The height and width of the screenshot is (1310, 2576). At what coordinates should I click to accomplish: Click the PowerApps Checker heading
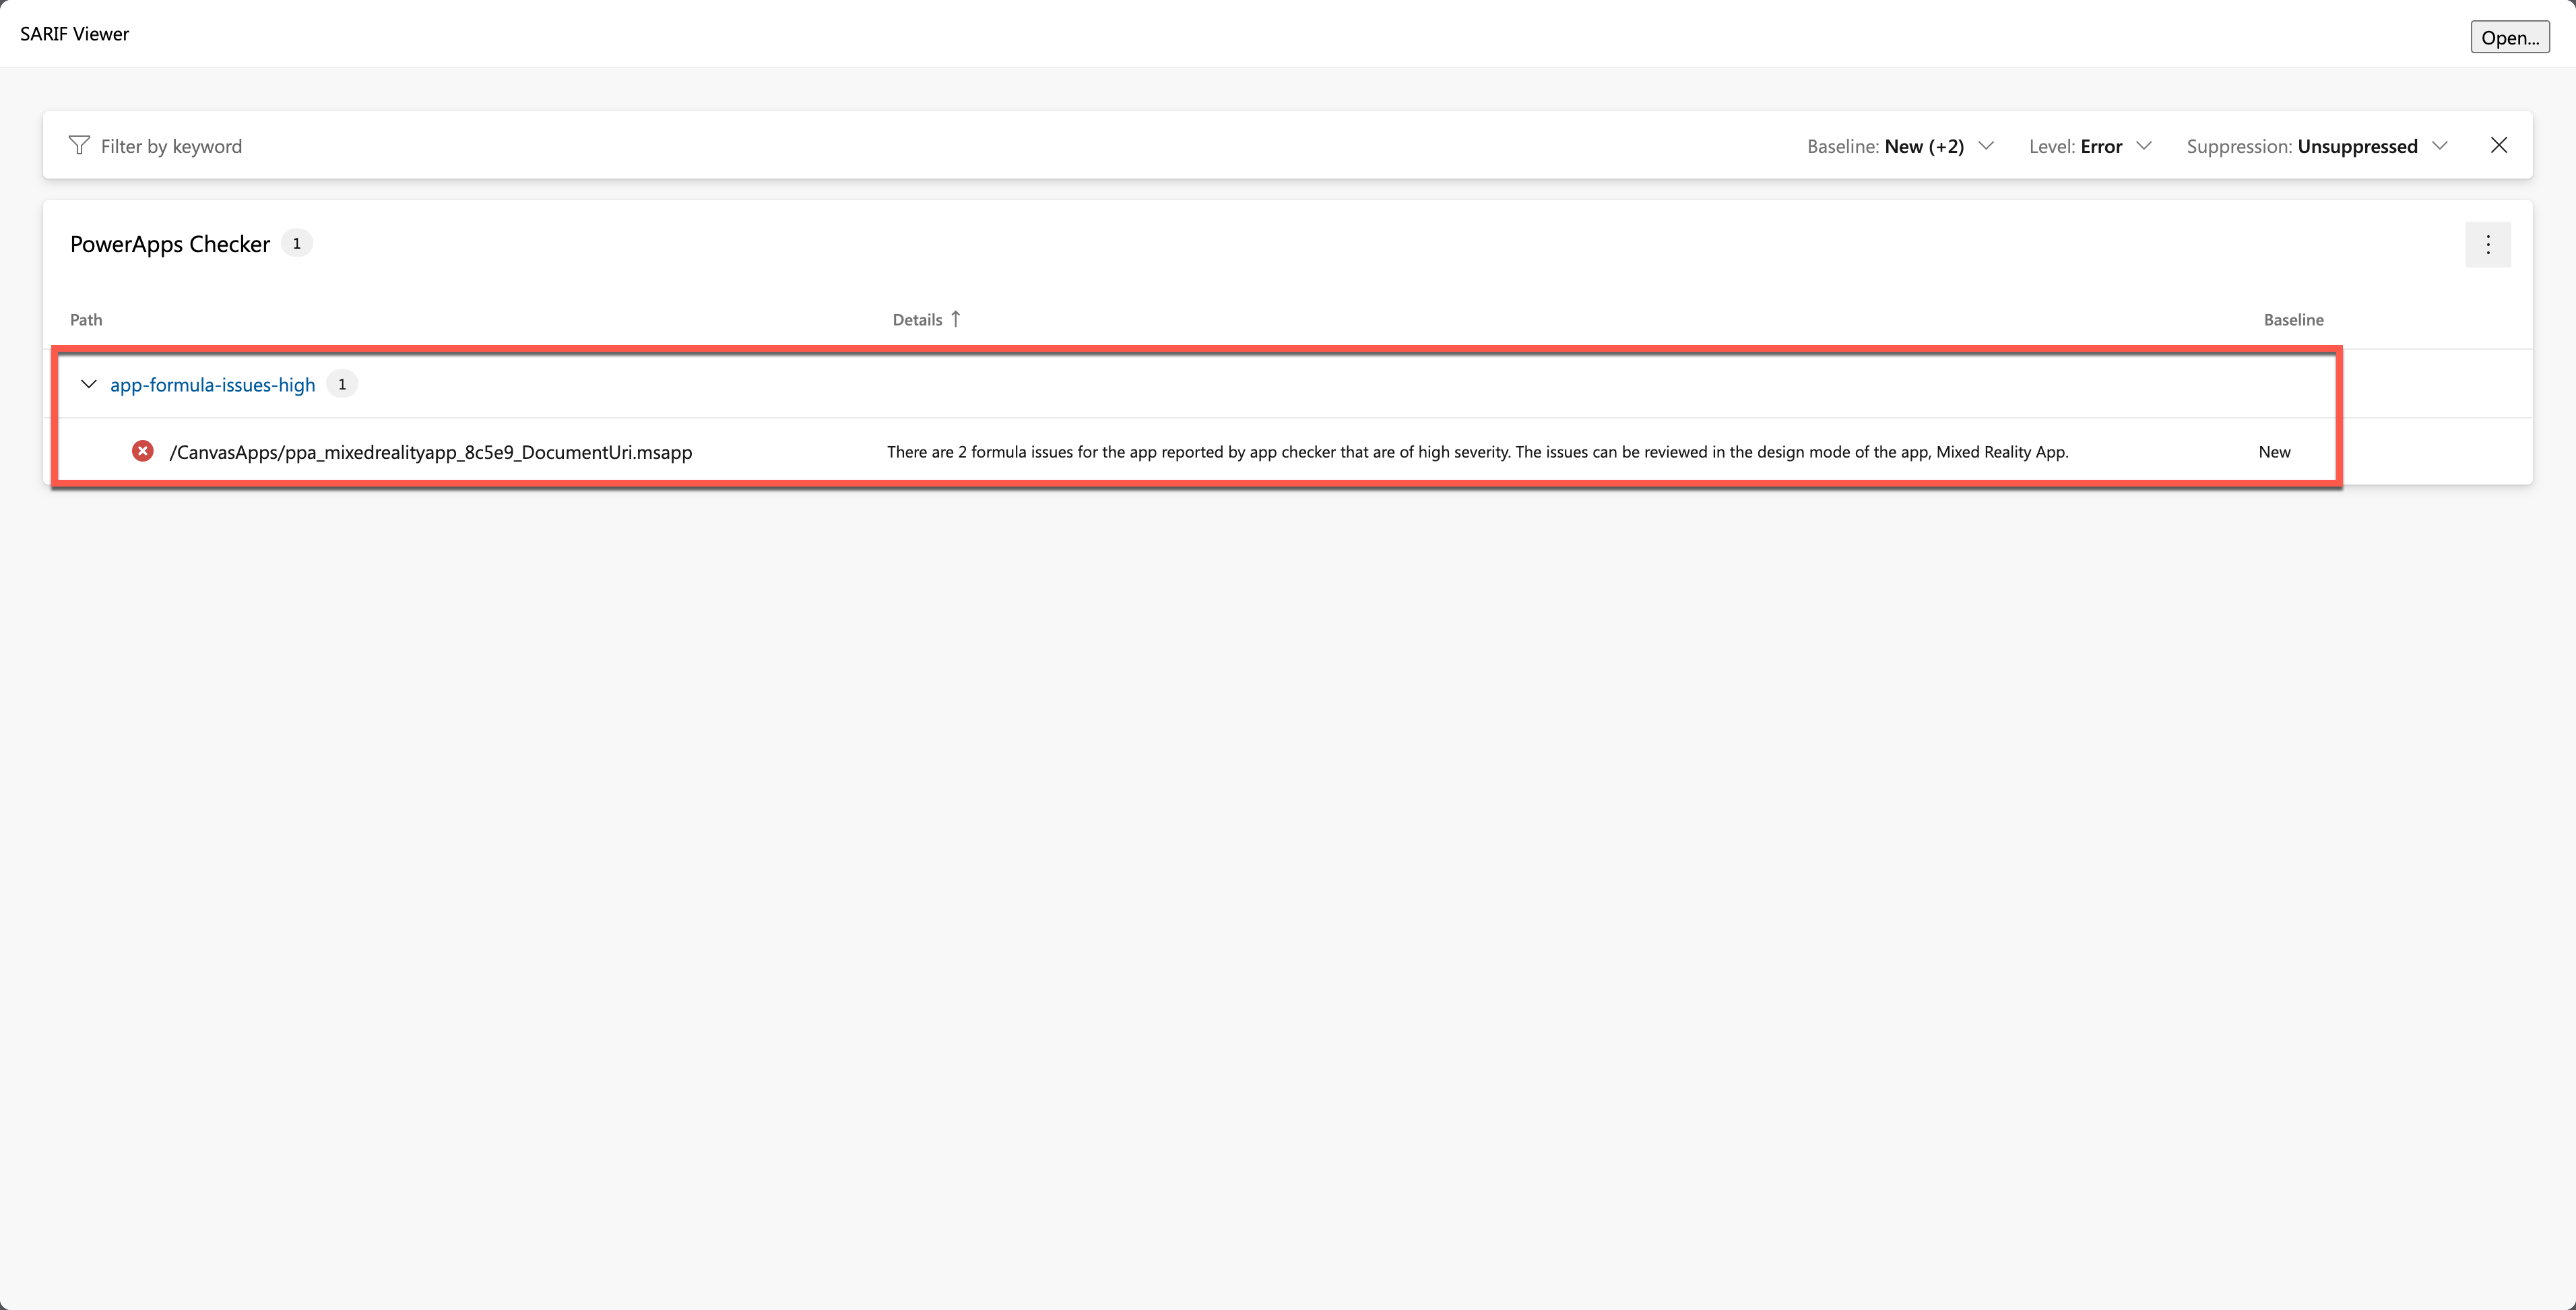point(170,244)
